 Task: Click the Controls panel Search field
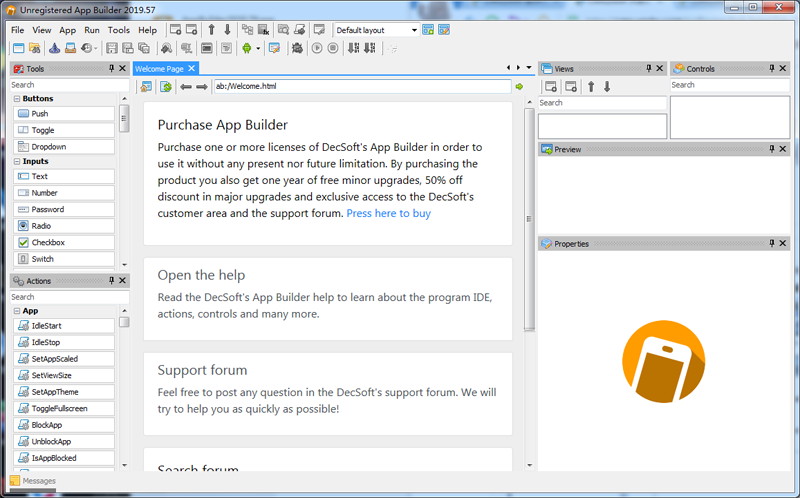730,85
